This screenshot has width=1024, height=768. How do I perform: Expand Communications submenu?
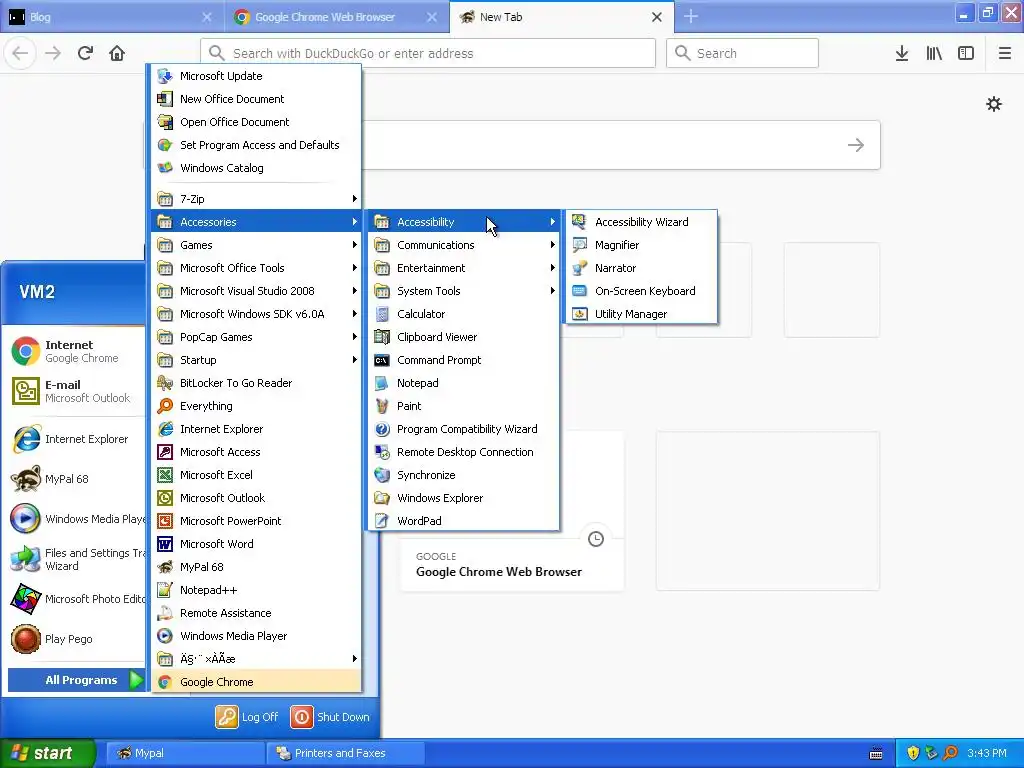pos(464,245)
